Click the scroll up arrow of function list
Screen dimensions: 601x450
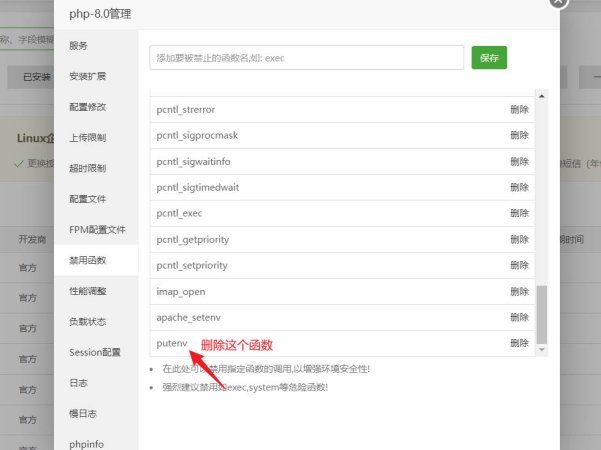542,96
